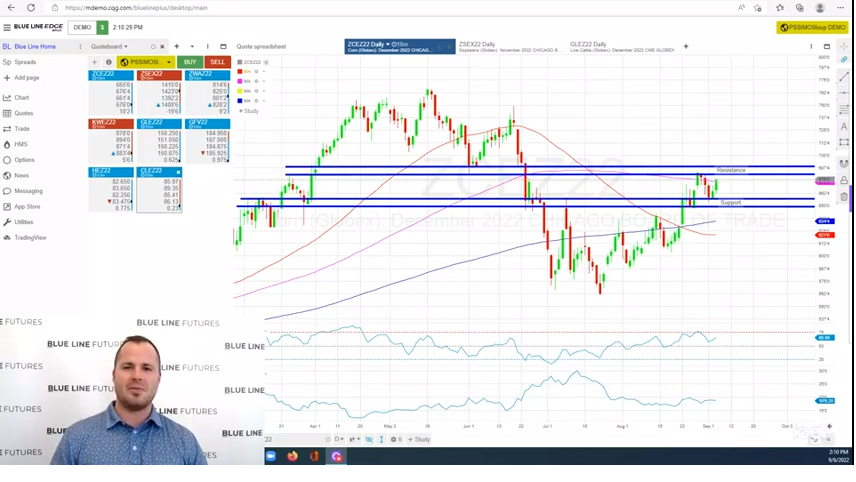Viewport: 856px width, 482px height.
Task: Open the hamburger main menu
Action: pyautogui.click(x=7, y=27)
